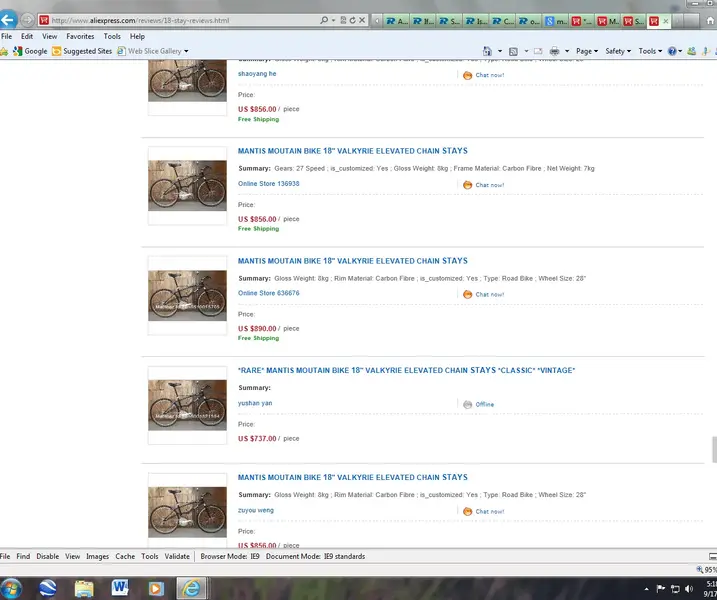Click the Refresh icon in the address bar
Viewport: 717px width, 600px height.
coord(350,20)
